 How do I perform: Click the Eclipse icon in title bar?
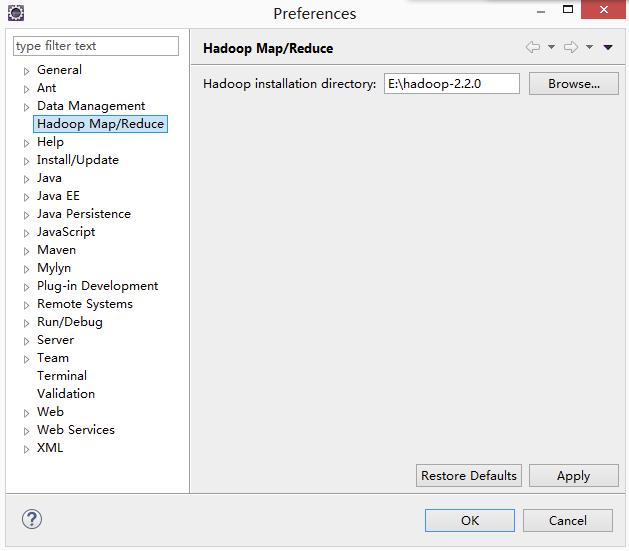click(15, 13)
